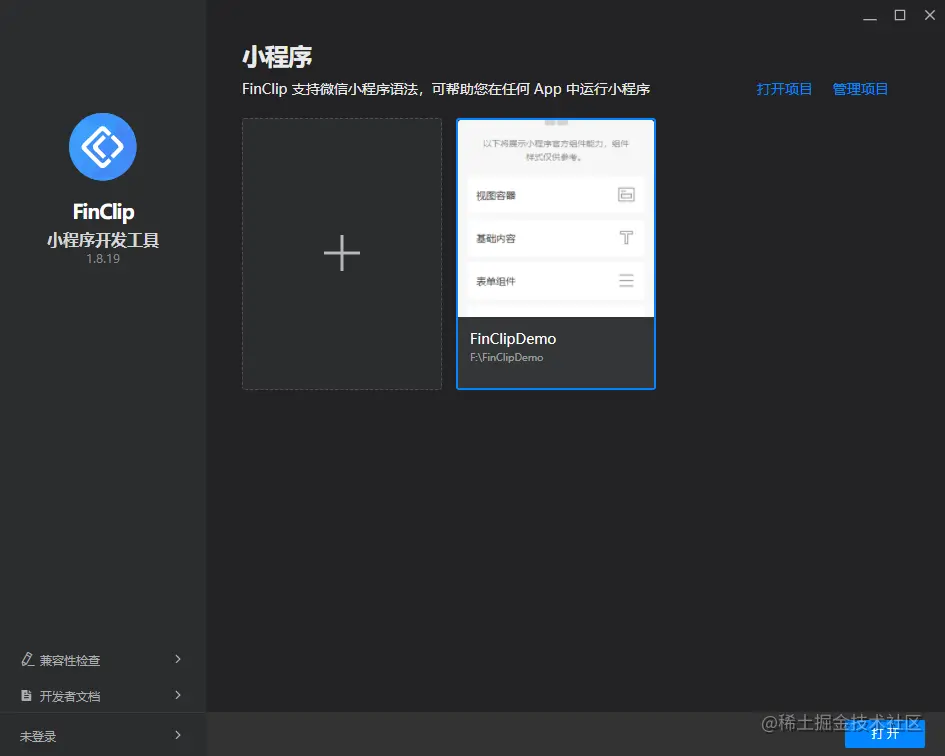Expand the 未登录 account section chevron

pyautogui.click(x=178, y=735)
